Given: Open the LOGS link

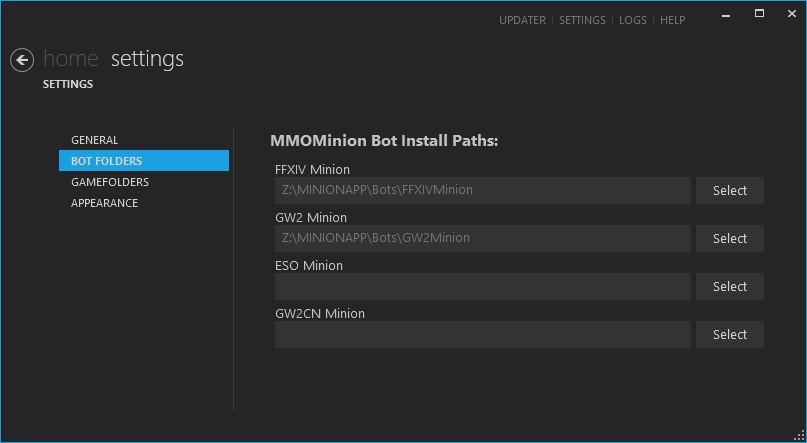Looking at the screenshot, I should point(633,20).
